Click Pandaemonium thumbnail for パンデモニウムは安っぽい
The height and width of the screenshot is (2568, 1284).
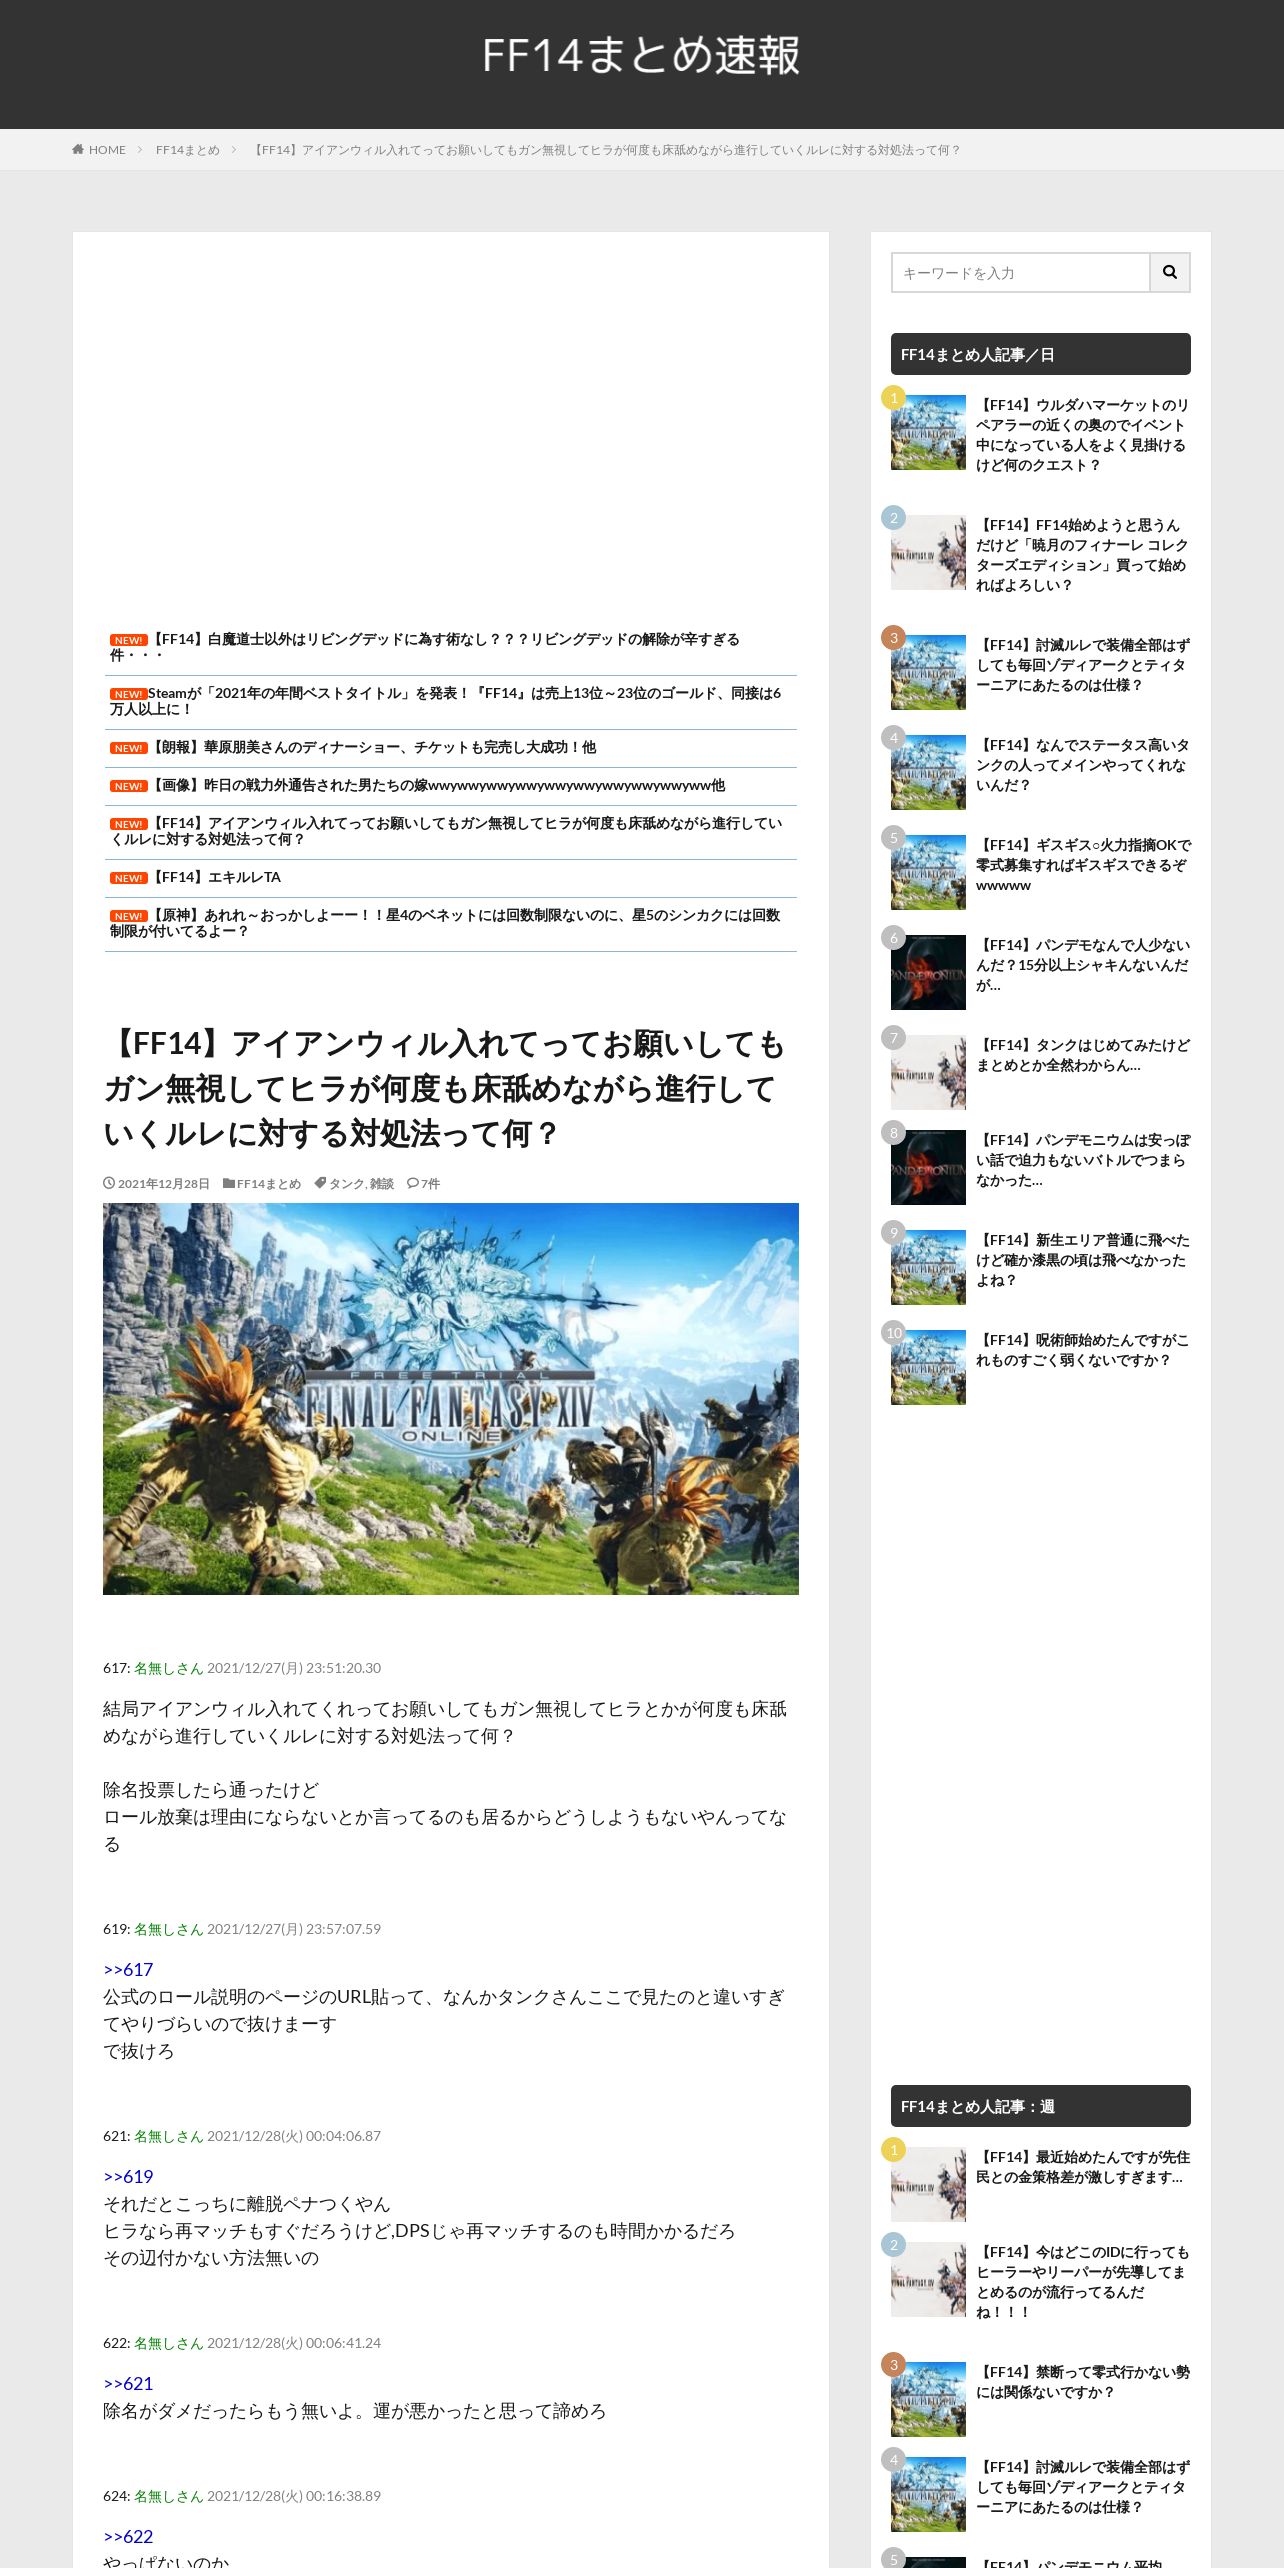tap(928, 1167)
